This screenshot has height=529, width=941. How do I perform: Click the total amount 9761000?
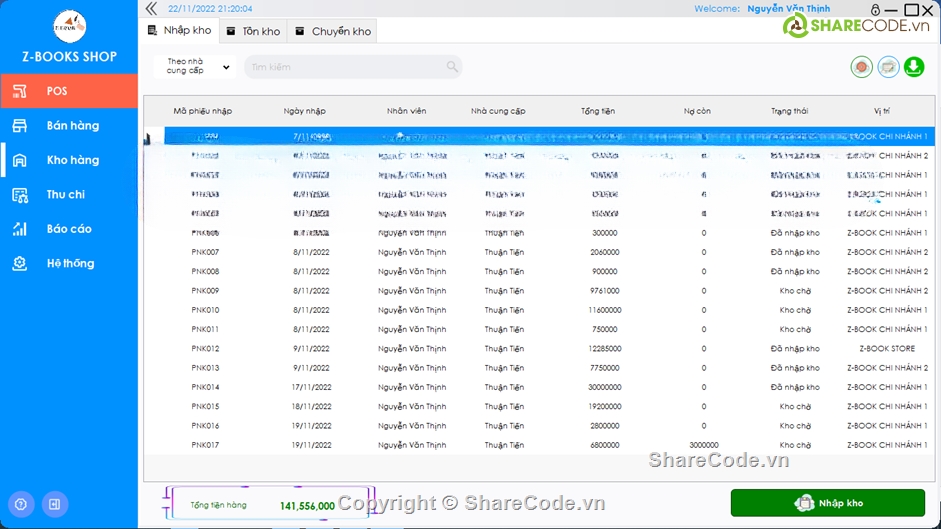pyautogui.click(x=604, y=291)
